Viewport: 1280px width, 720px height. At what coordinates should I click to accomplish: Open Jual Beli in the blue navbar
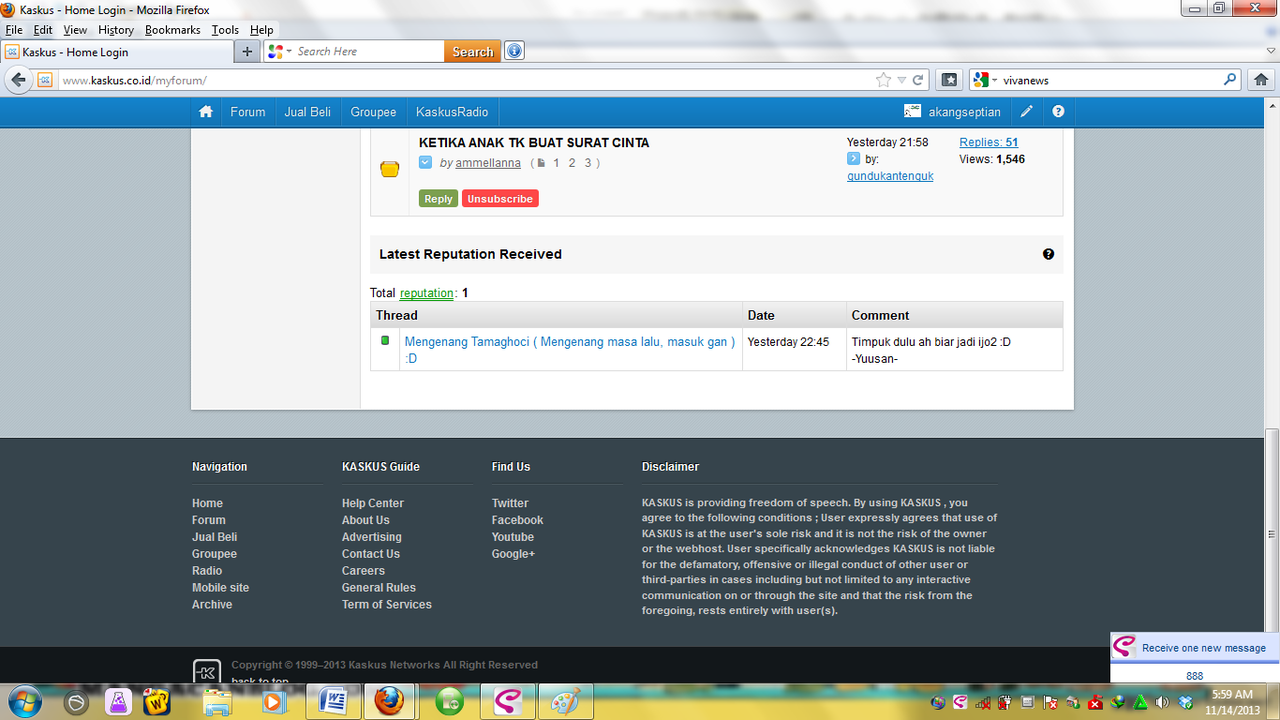click(307, 112)
